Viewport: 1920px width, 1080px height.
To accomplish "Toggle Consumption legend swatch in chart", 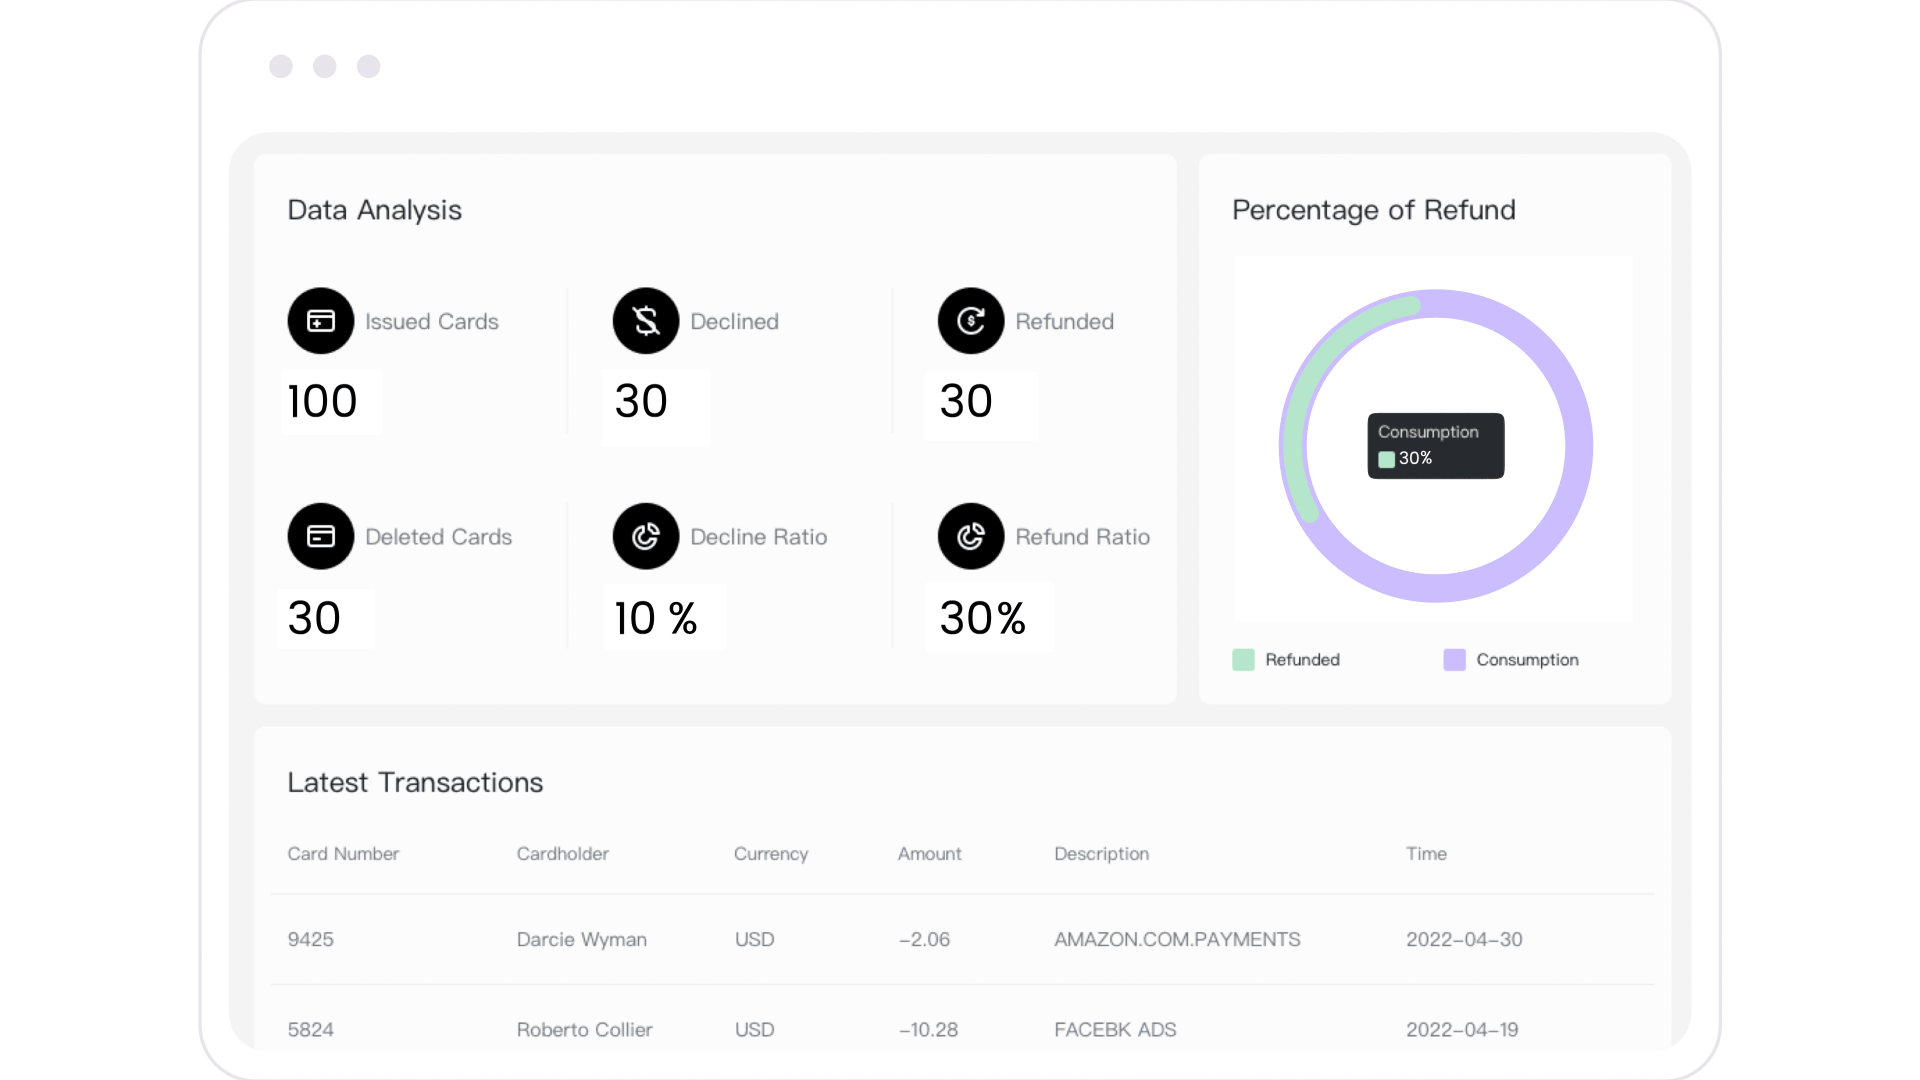I will [x=1454, y=660].
